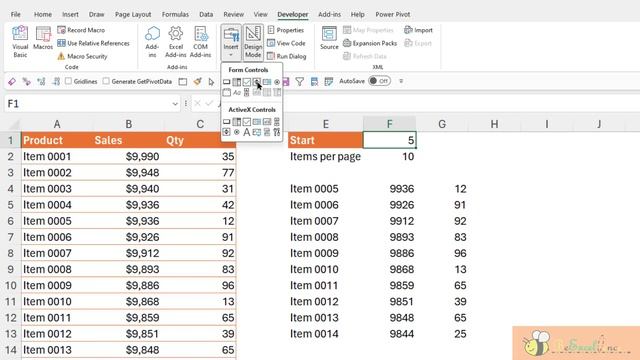
Task: Click cell "Item 0003" in column A
Action: coord(57,189)
